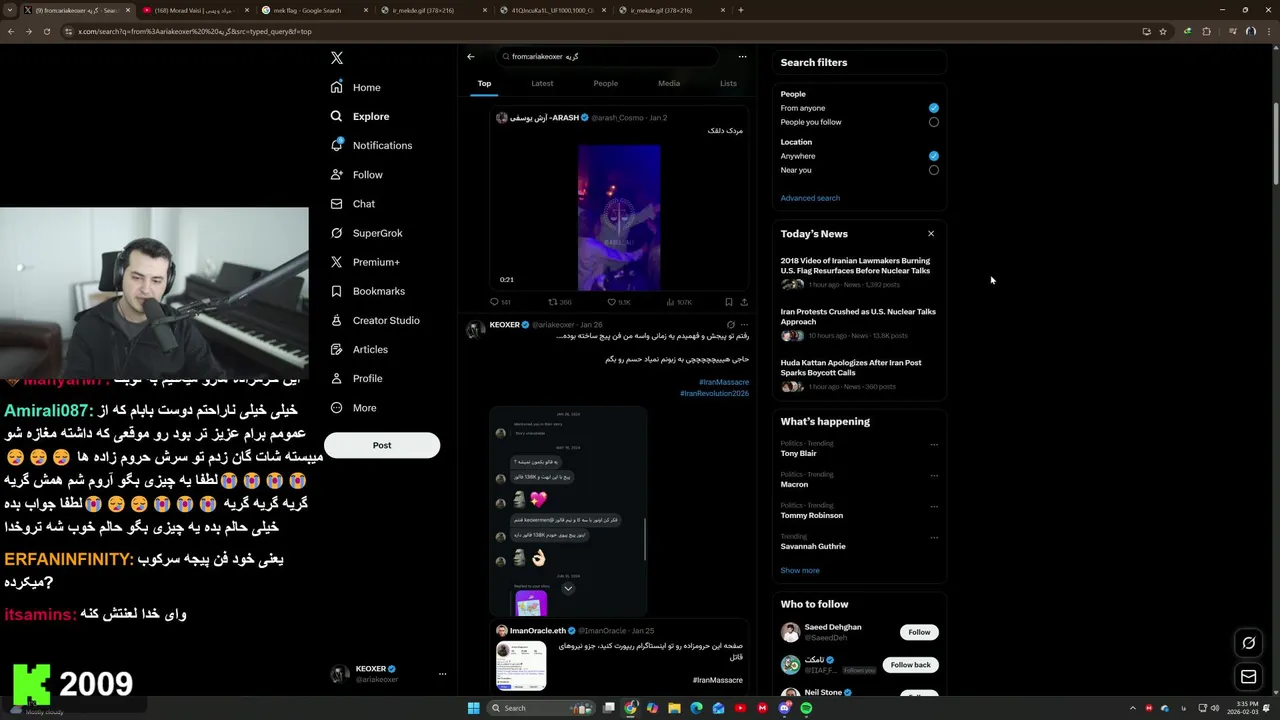Expand the chat image chevron in KEOXER post

568,588
